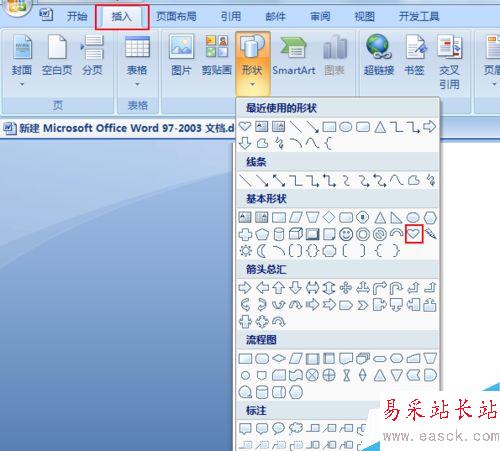The width and height of the screenshot is (500, 451).
Task: Choose the donut ring shape
Action: [363, 234]
